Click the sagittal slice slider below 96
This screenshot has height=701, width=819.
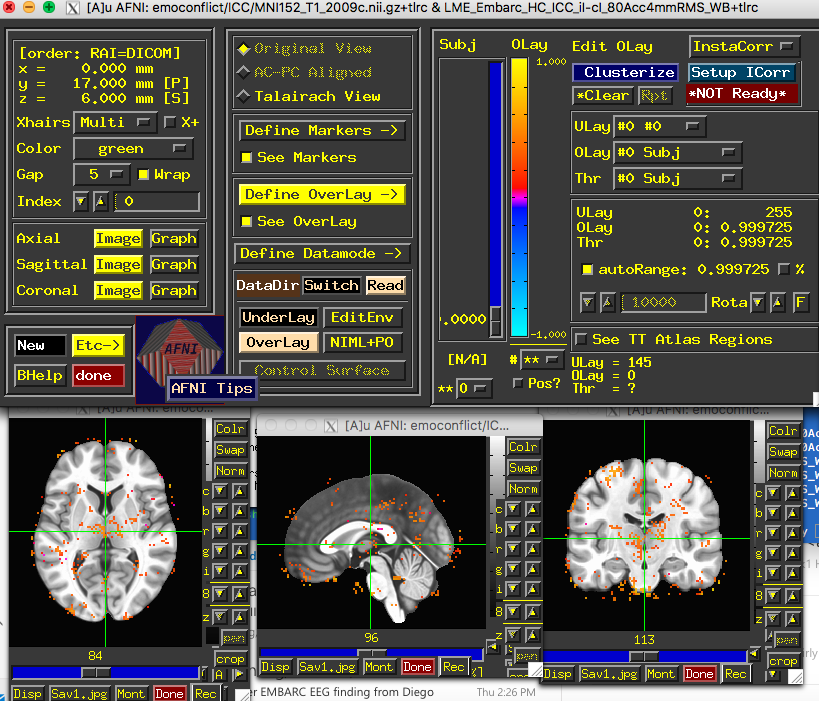pos(371,653)
